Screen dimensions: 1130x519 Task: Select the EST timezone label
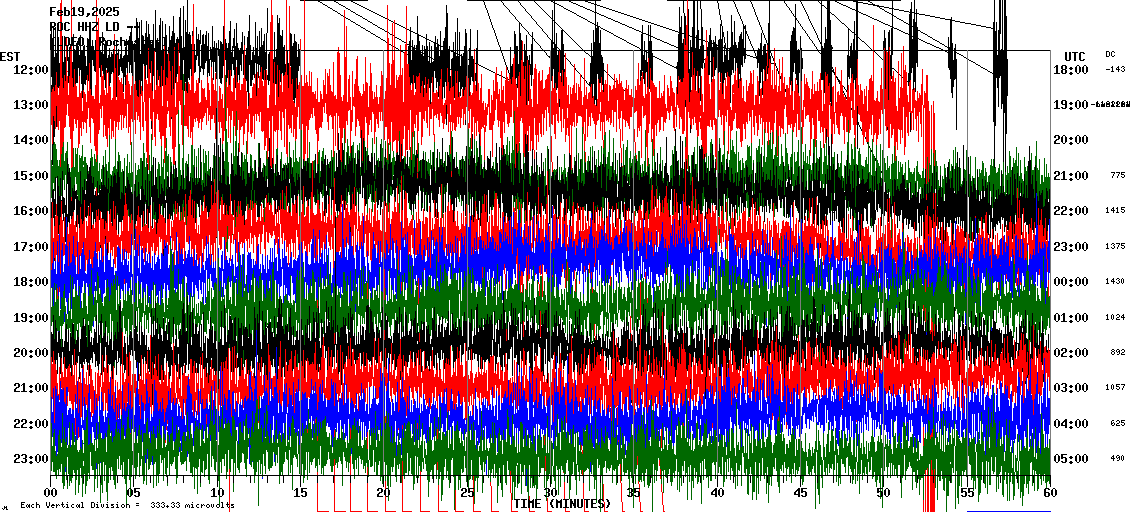tap(10, 56)
